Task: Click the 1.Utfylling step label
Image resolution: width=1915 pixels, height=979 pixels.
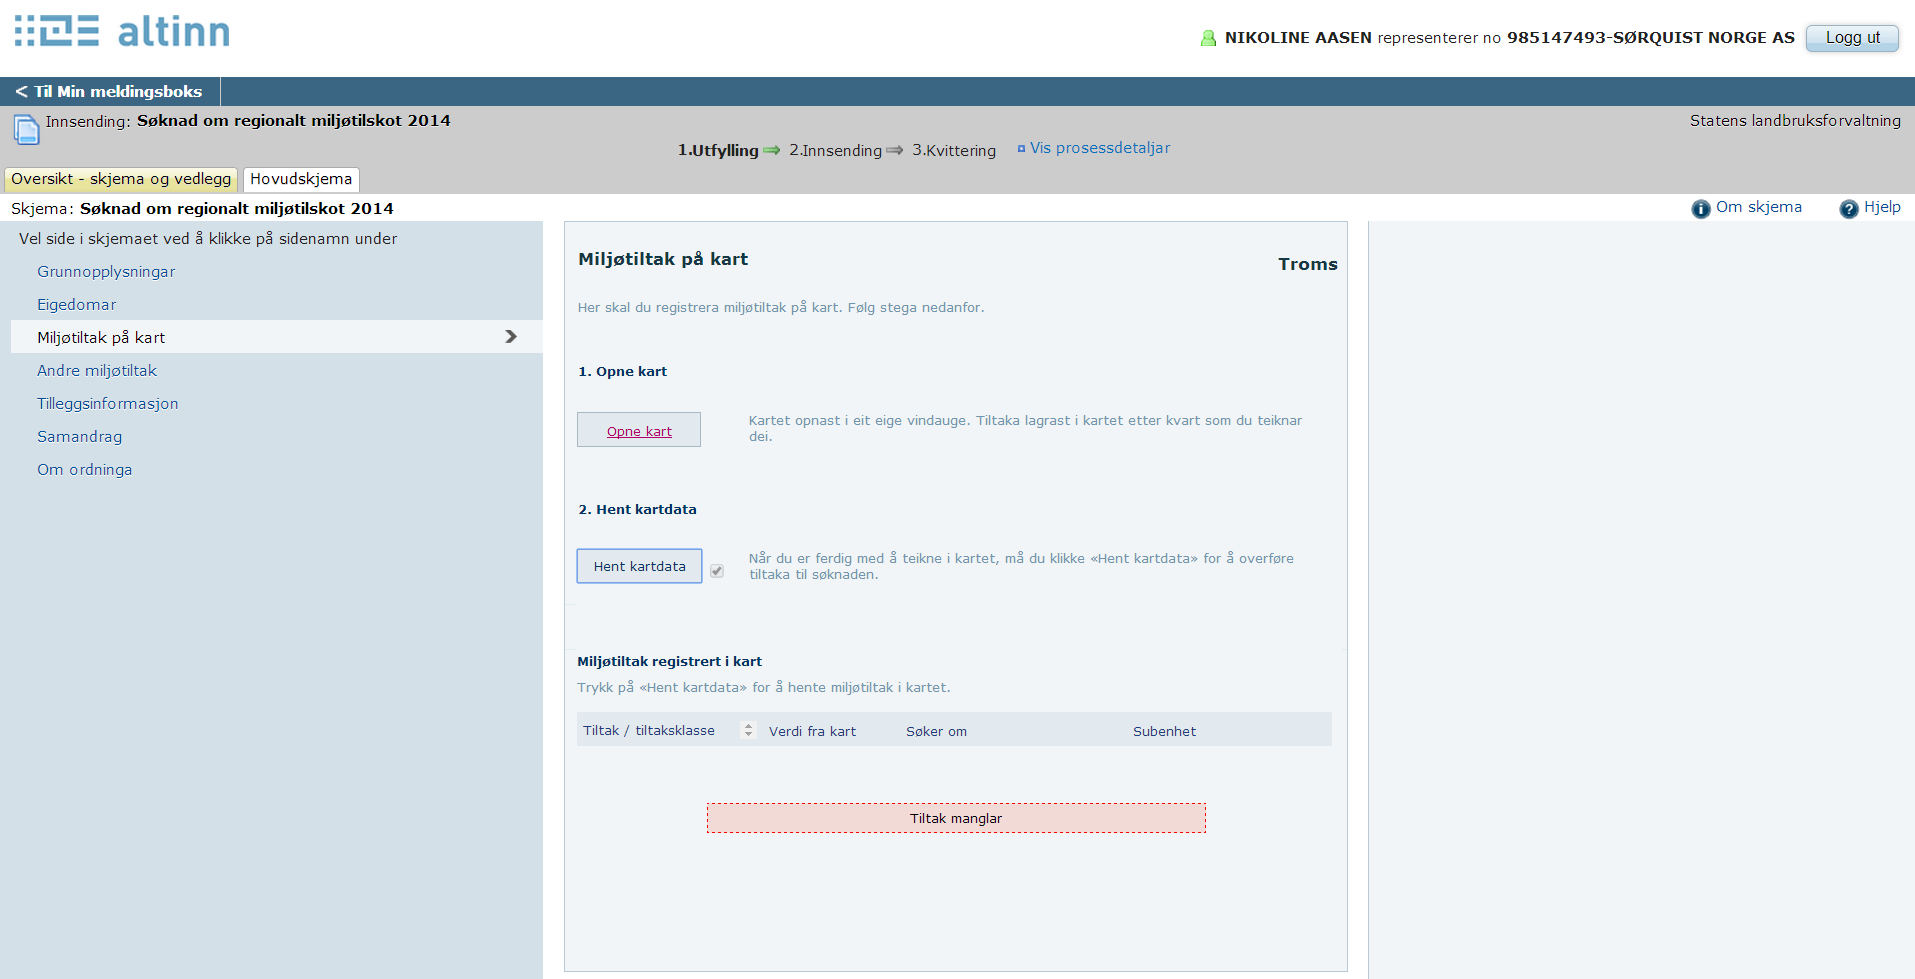Action: point(718,150)
